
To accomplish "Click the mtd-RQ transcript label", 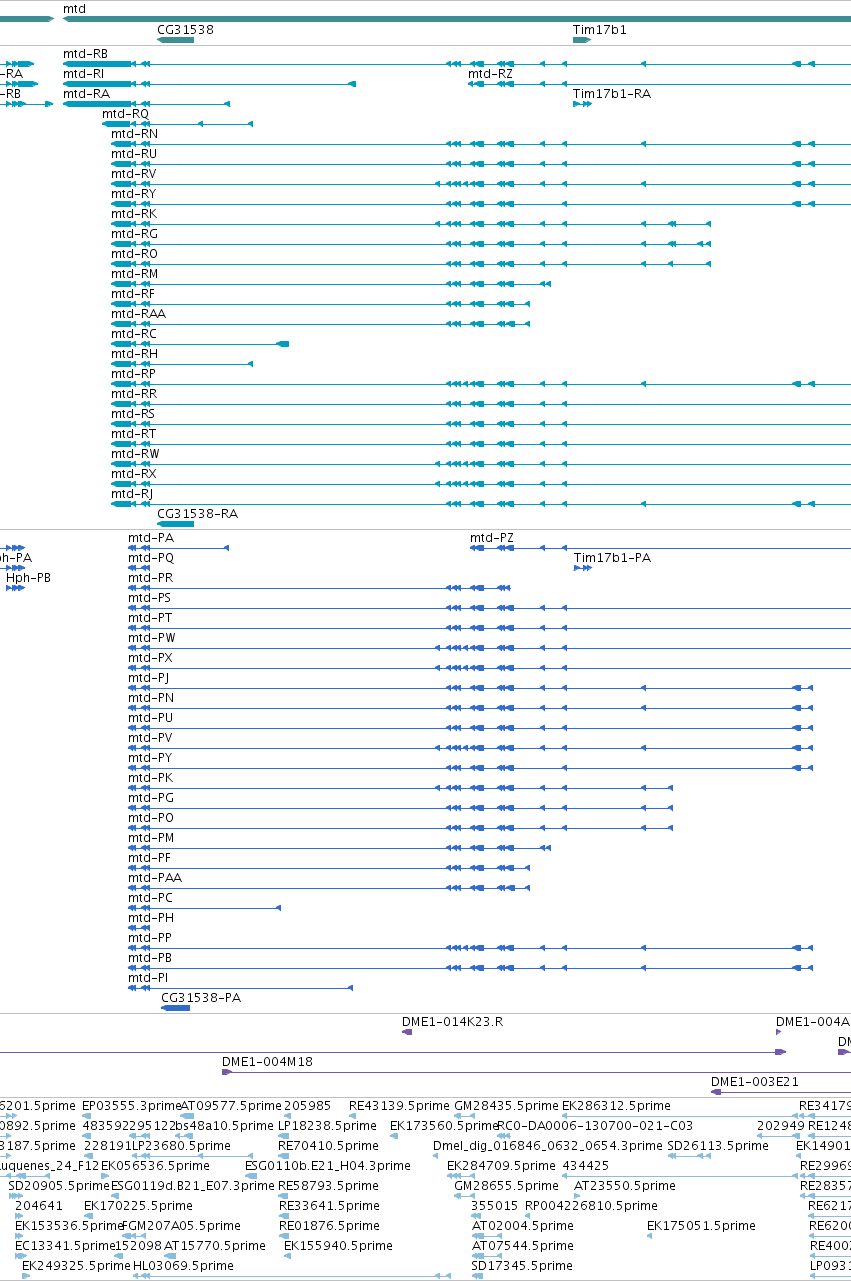I will point(125,114).
